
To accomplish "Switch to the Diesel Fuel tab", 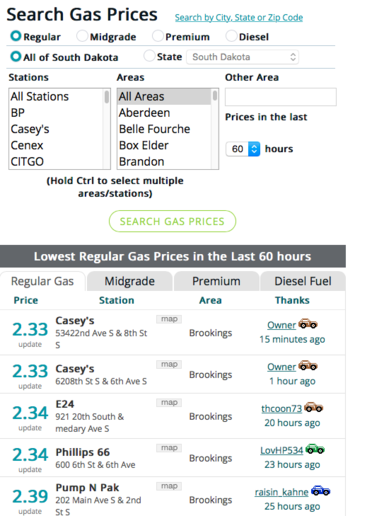I will click(303, 281).
